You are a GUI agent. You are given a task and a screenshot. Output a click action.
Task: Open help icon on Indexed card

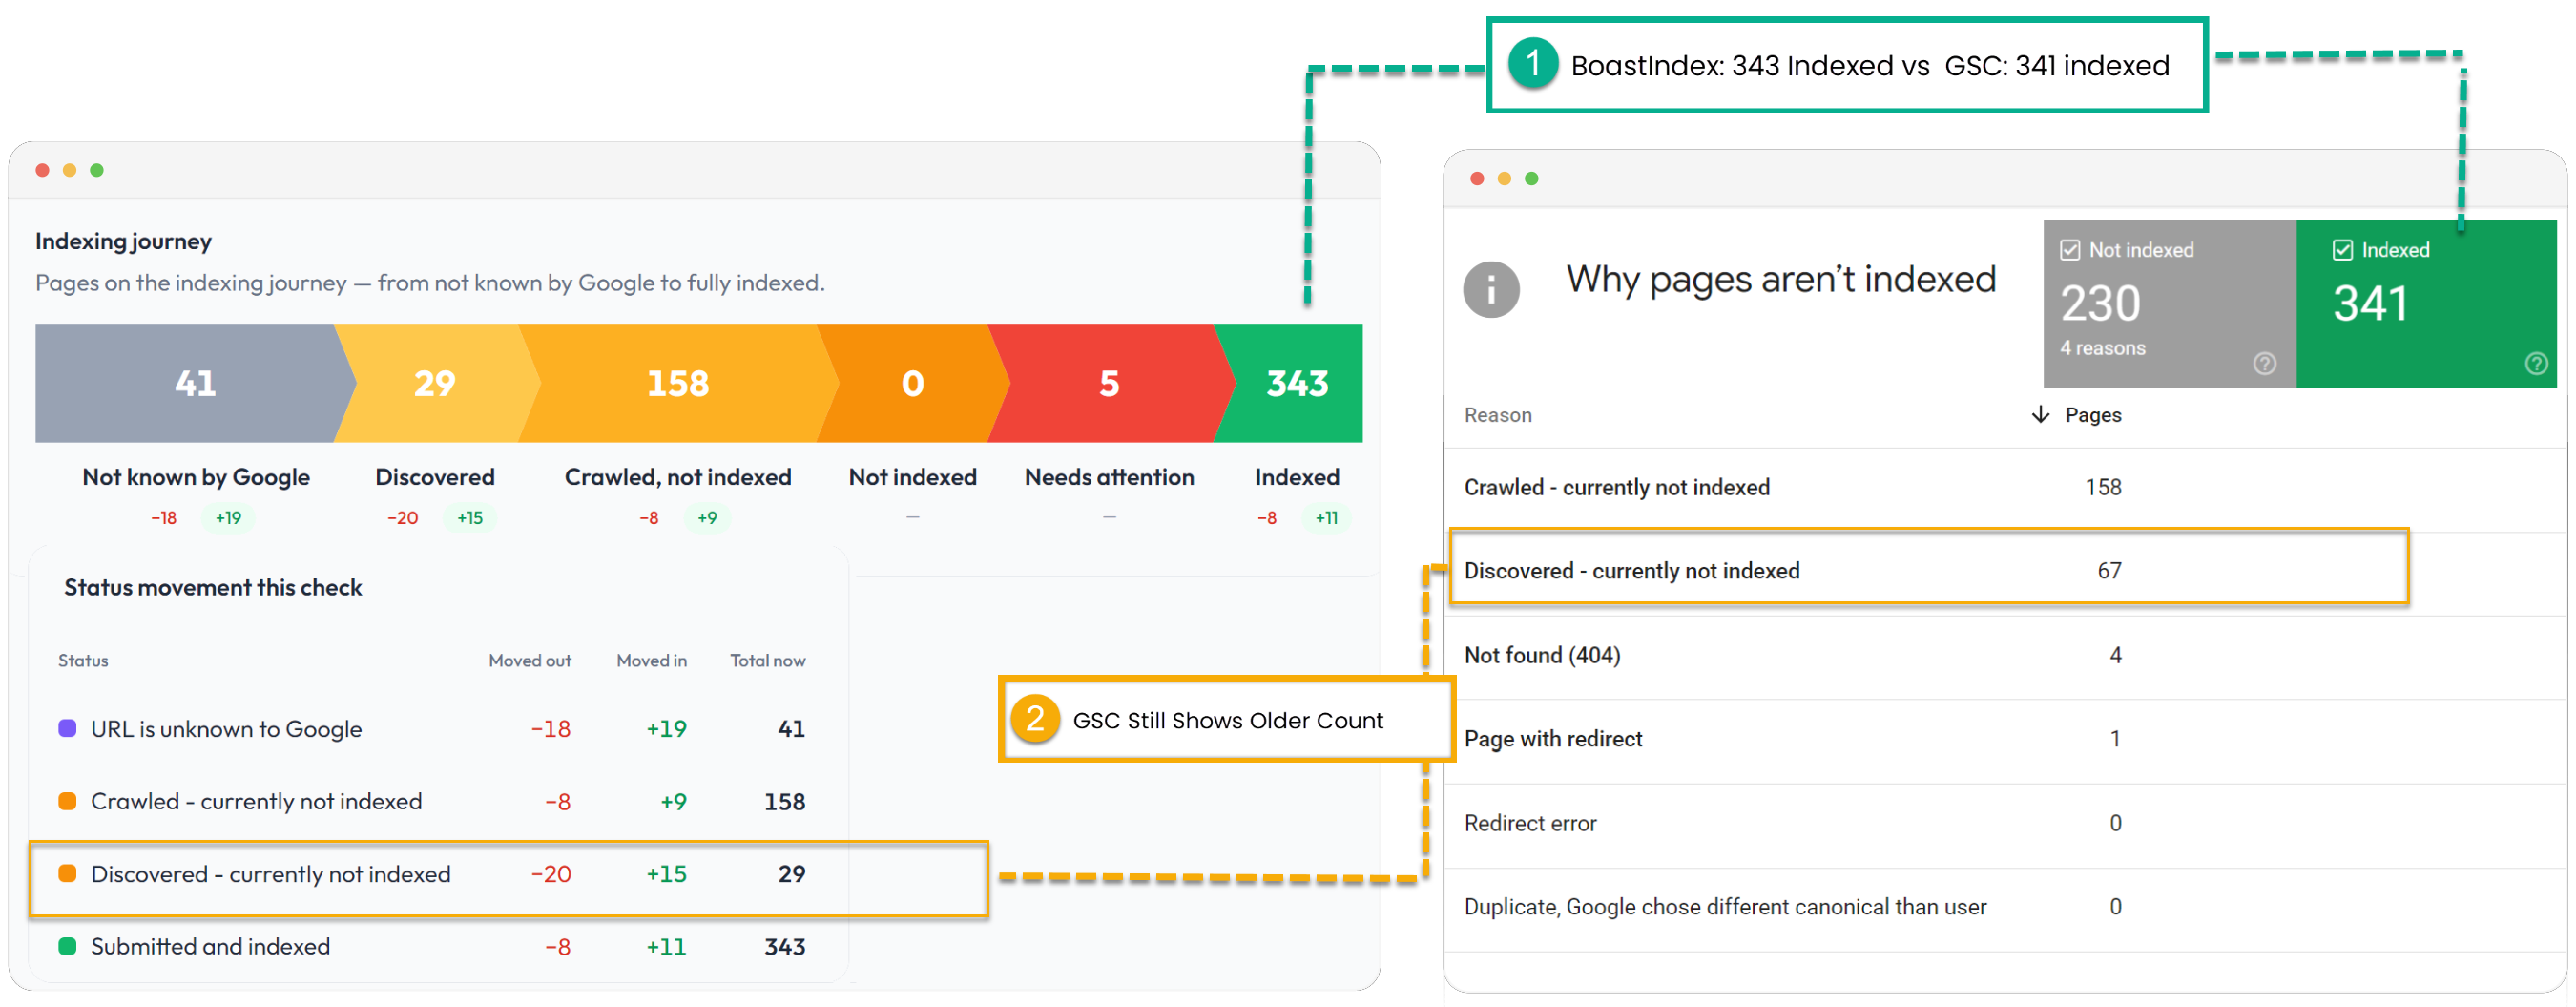coord(2536,363)
